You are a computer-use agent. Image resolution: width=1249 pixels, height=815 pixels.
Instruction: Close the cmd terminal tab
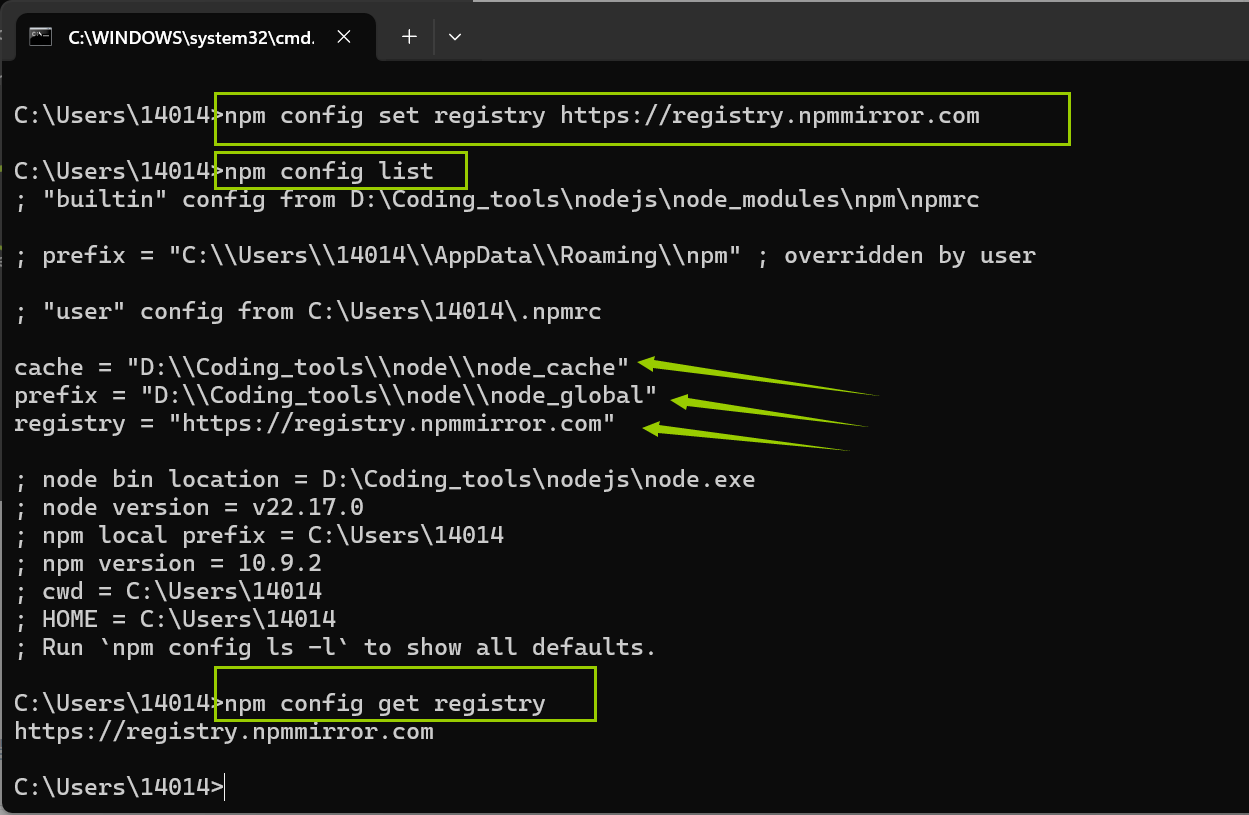coord(343,37)
